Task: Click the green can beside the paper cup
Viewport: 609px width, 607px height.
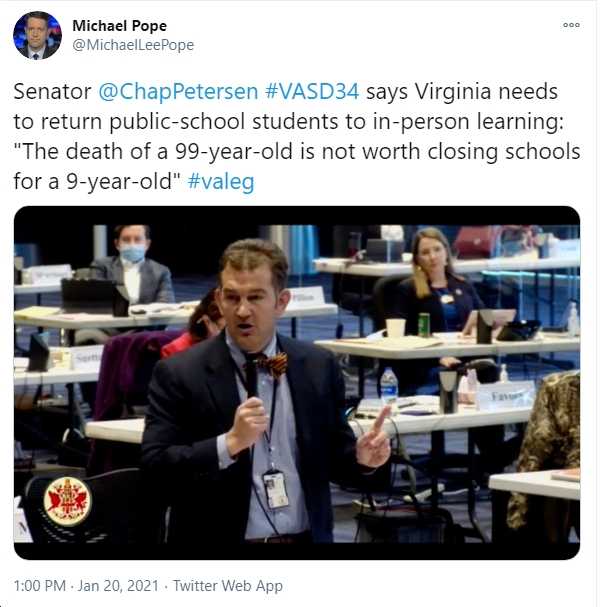Action: coord(424,325)
